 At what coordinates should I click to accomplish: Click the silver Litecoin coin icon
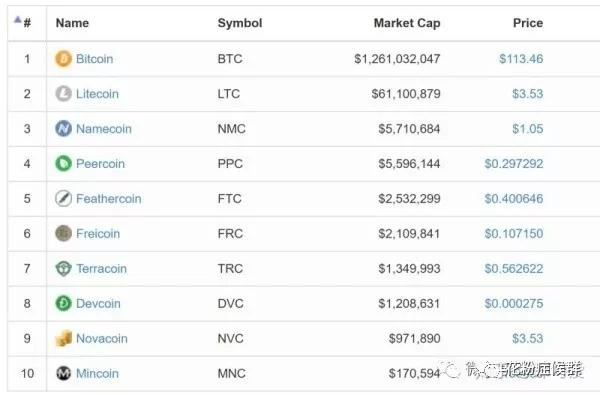63,94
